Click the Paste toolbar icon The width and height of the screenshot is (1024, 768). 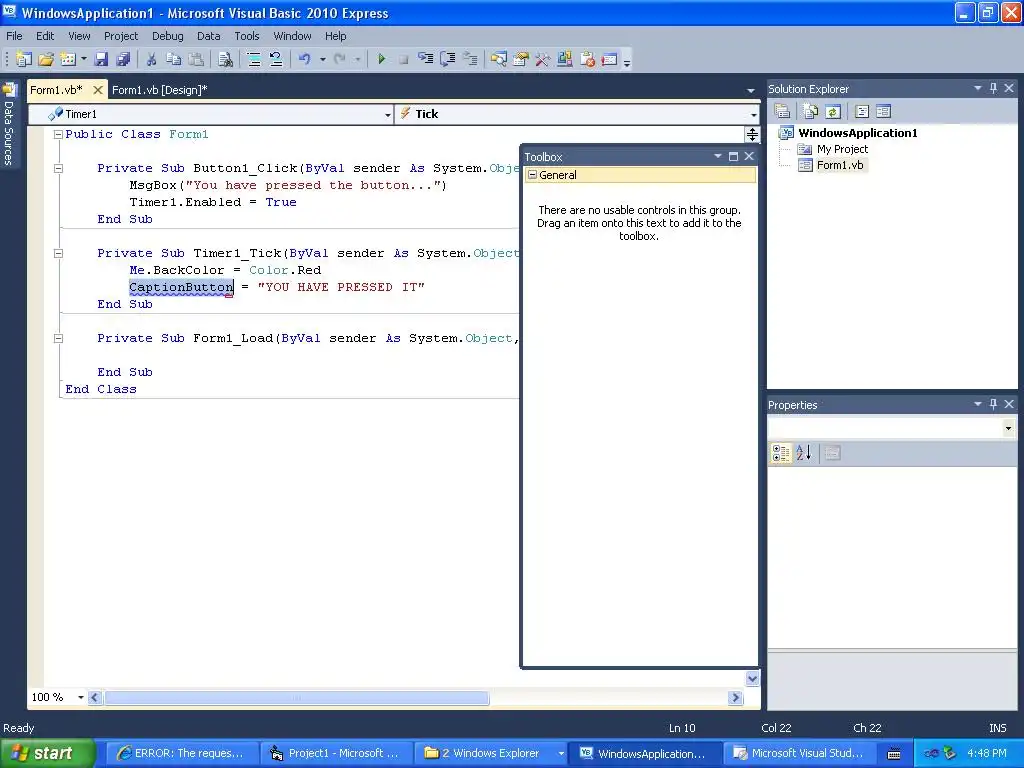[x=195, y=59]
